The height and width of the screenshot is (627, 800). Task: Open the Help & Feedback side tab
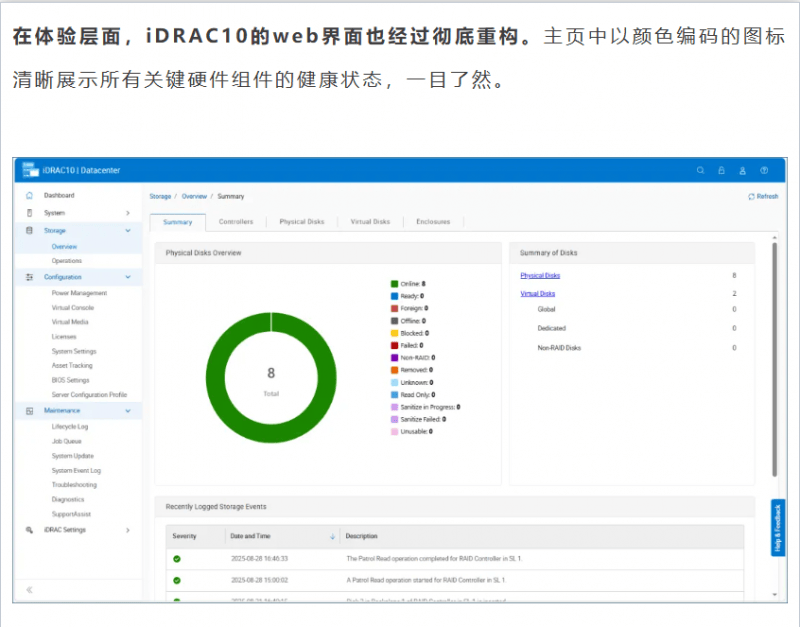(778, 528)
